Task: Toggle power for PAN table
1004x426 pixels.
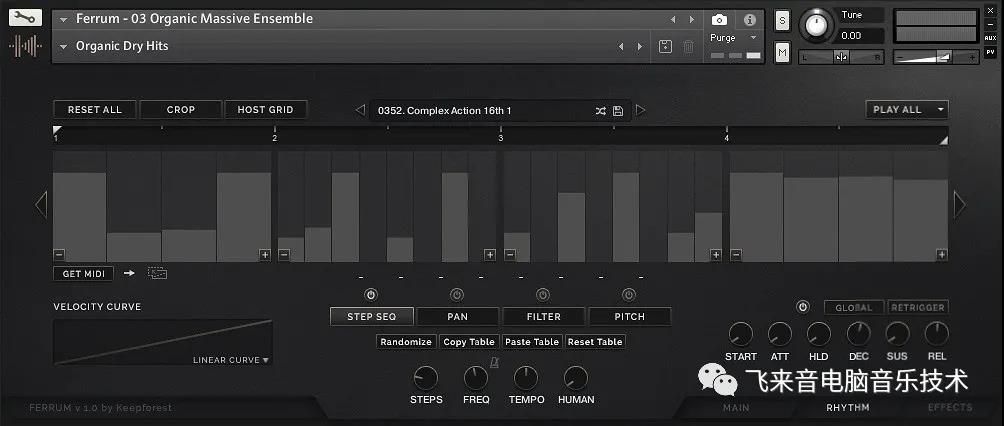Action: 457,295
